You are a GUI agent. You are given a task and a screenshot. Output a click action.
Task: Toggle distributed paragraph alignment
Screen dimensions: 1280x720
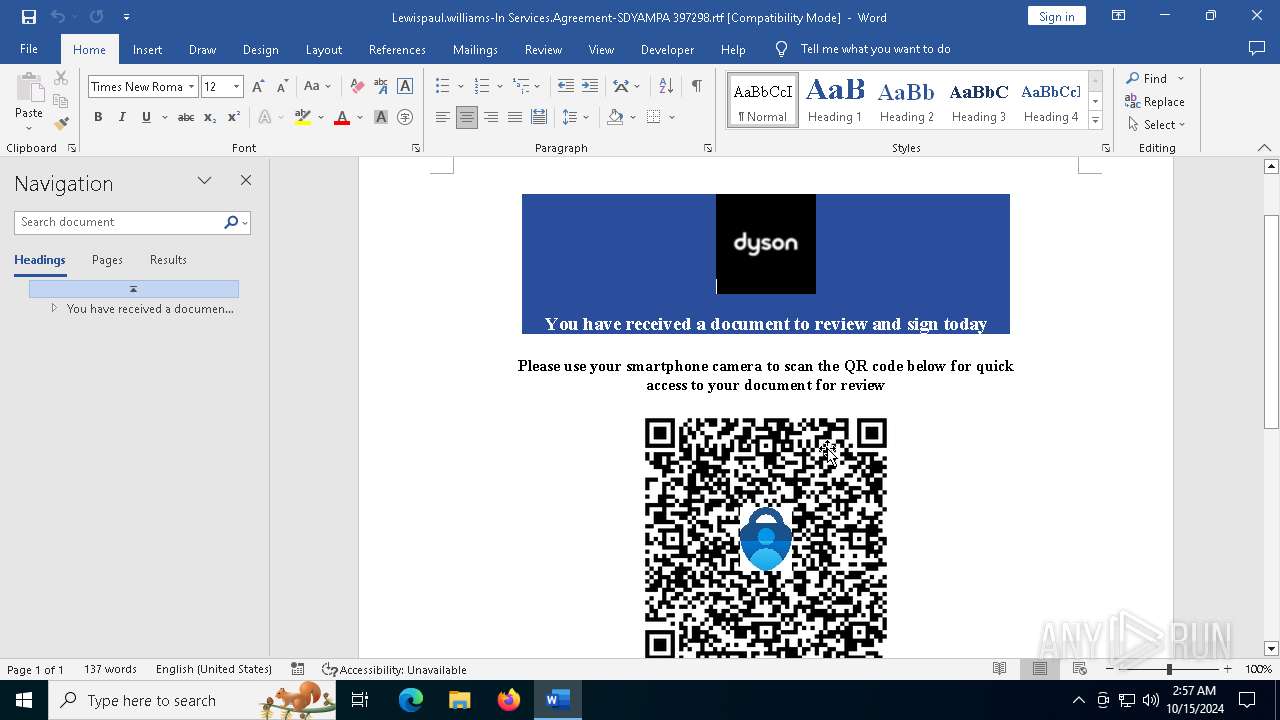pos(539,118)
